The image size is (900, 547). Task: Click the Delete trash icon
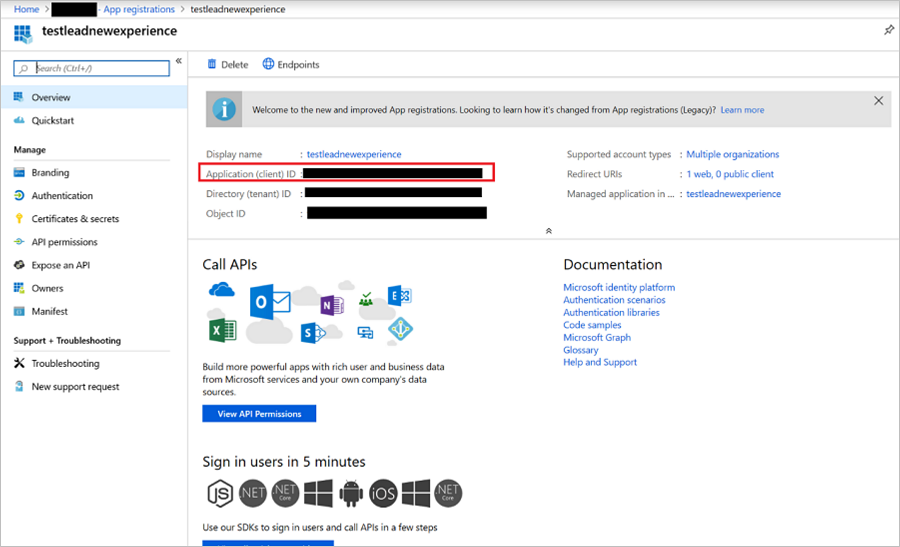tap(212, 65)
